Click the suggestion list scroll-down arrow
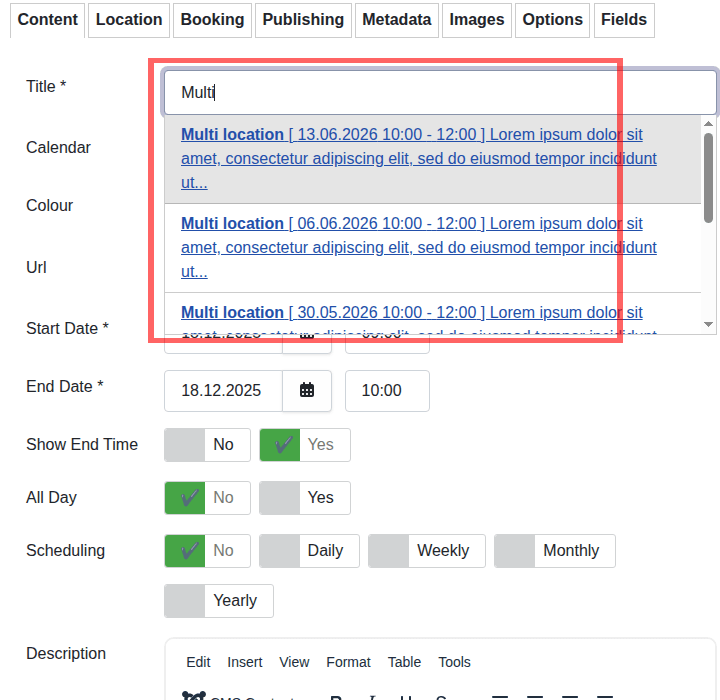This screenshot has width=720, height=700. pos(708,325)
